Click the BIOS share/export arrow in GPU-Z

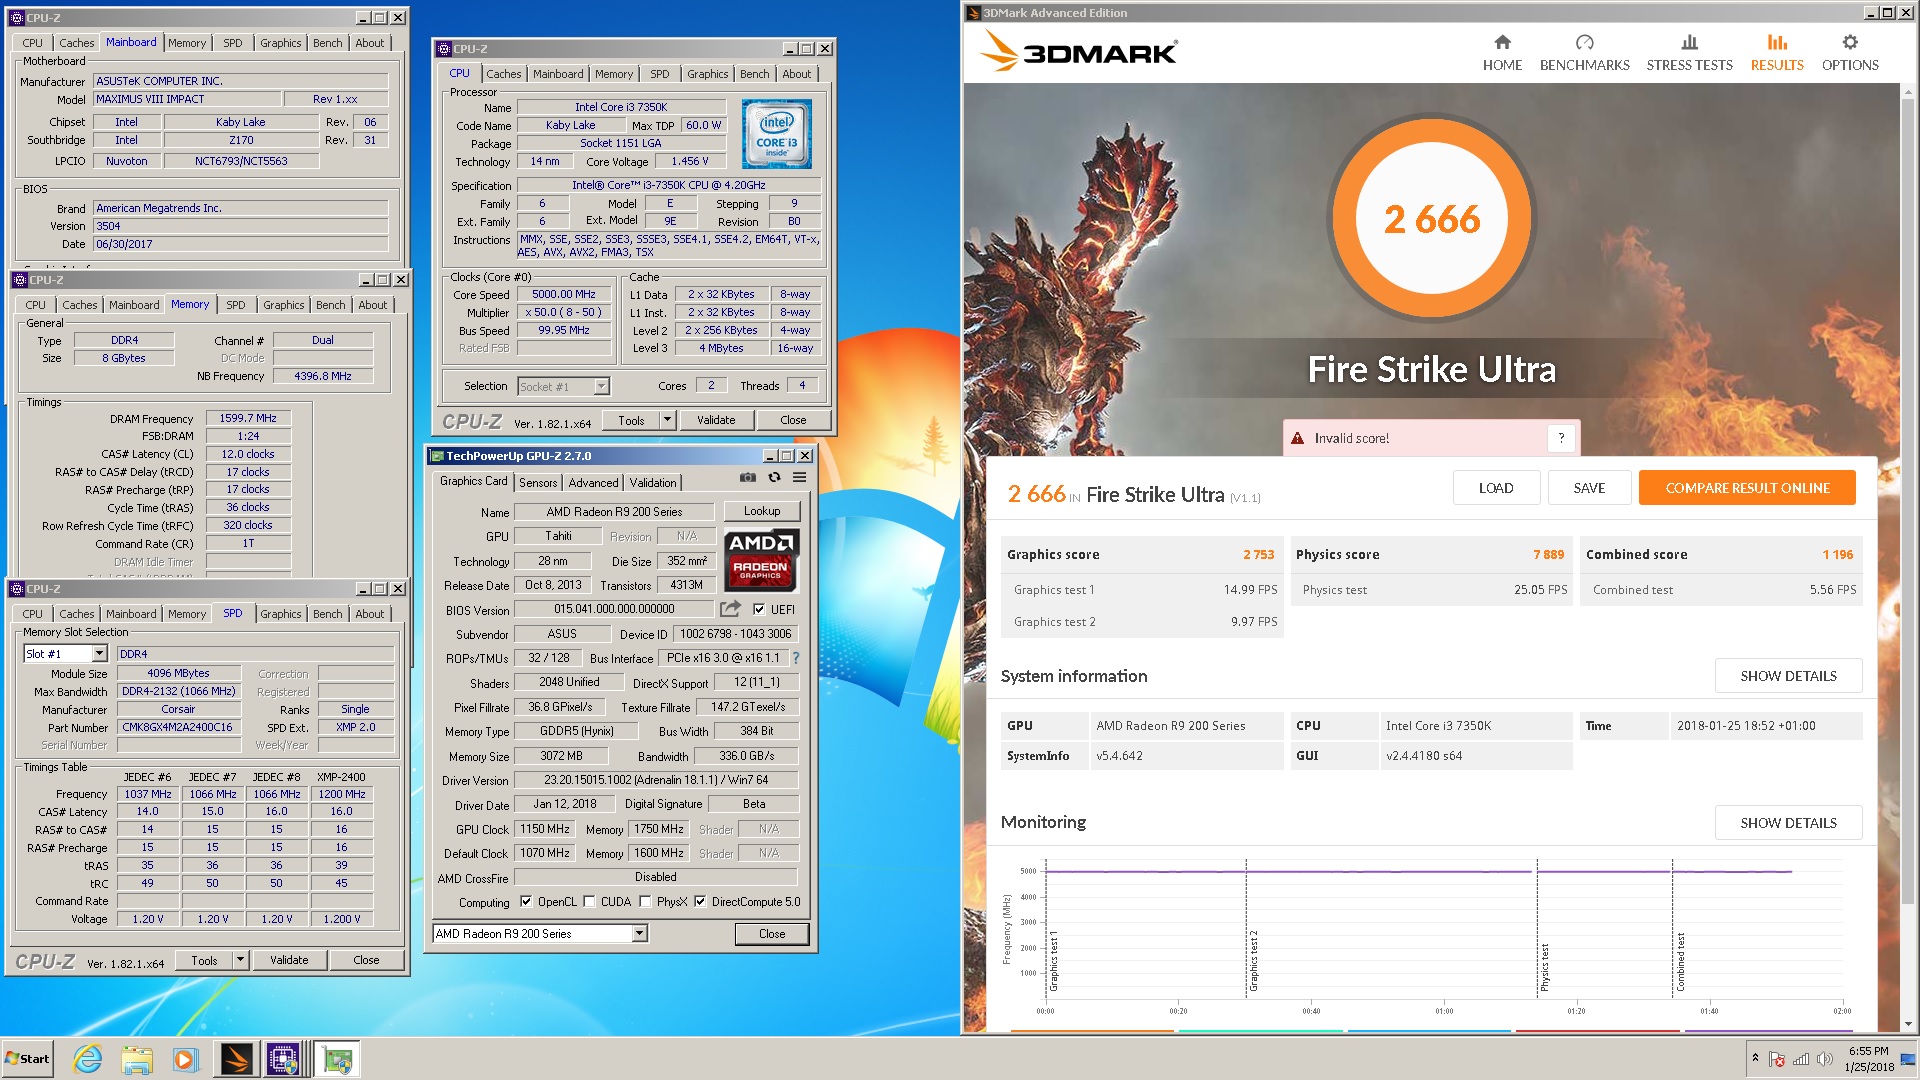[730, 609]
